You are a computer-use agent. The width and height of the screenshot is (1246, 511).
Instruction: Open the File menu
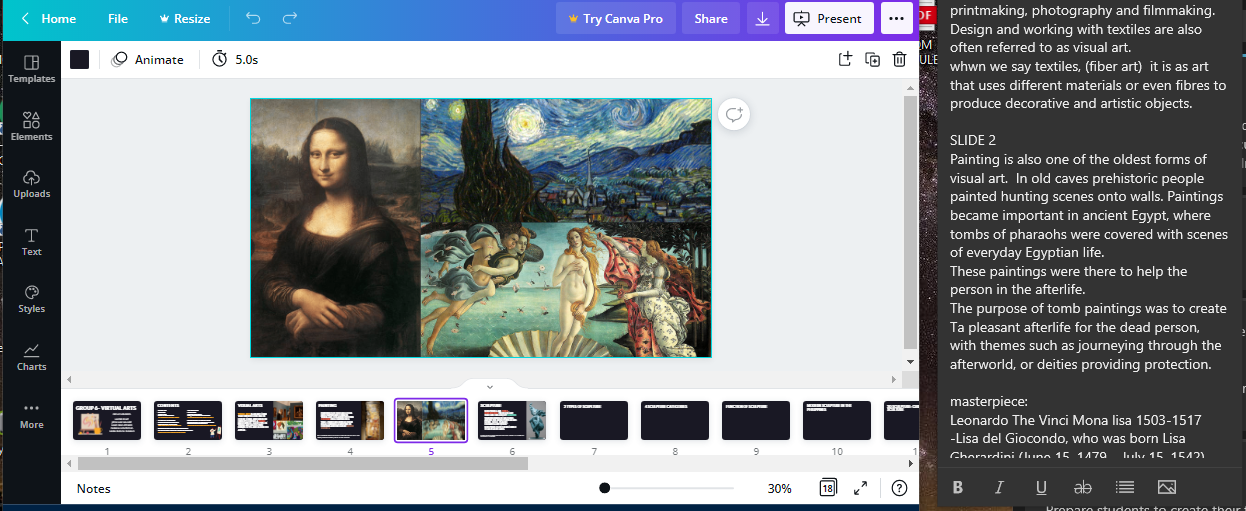click(118, 18)
